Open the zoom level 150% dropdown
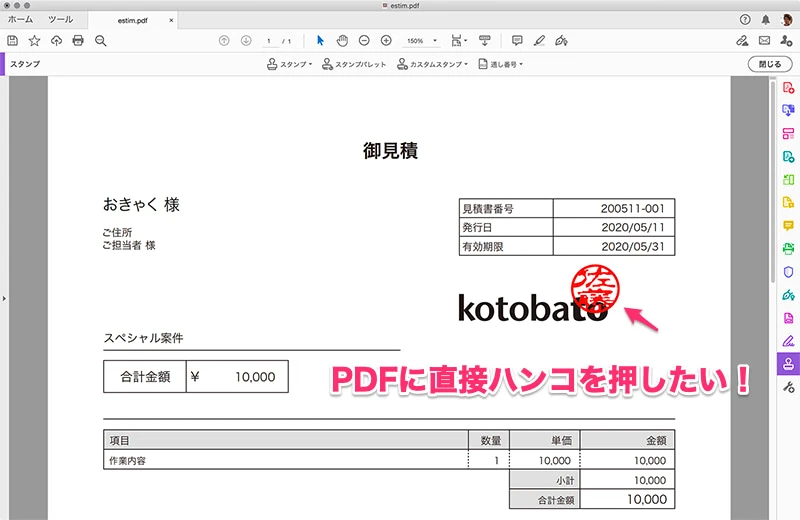 click(420, 41)
